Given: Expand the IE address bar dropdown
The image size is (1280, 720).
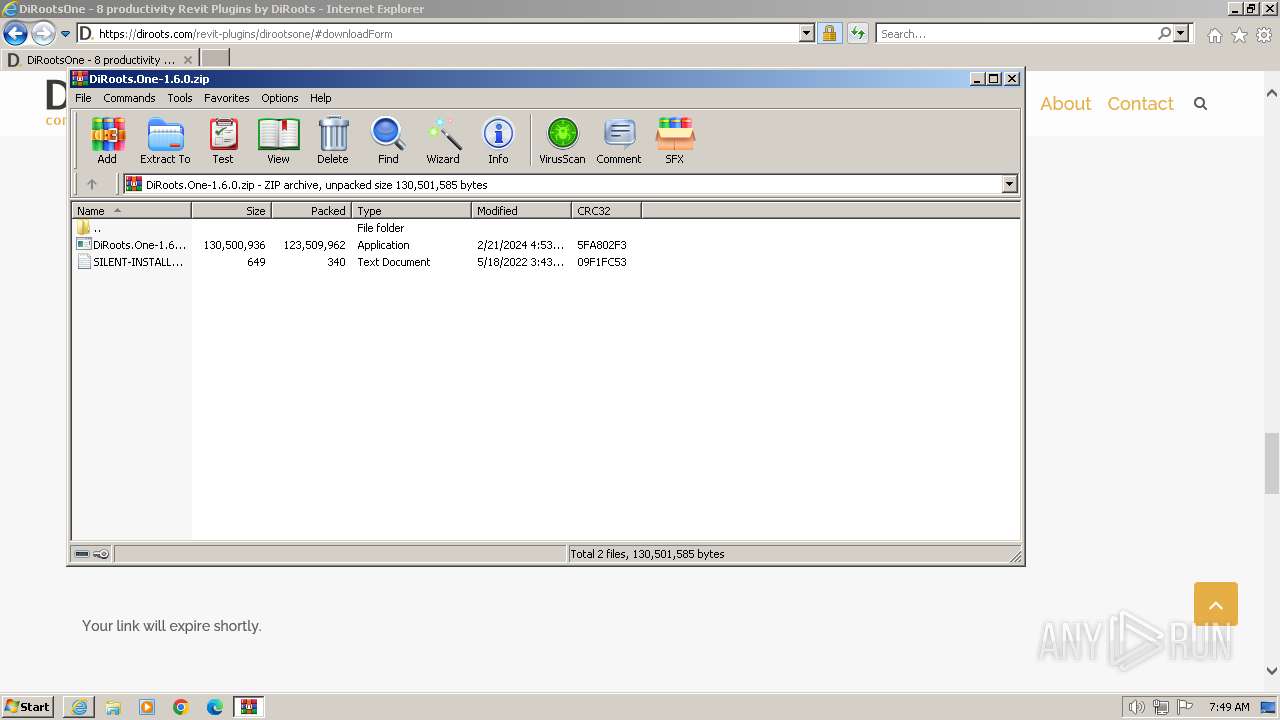Looking at the screenshot, I should (x=807, y=33).
